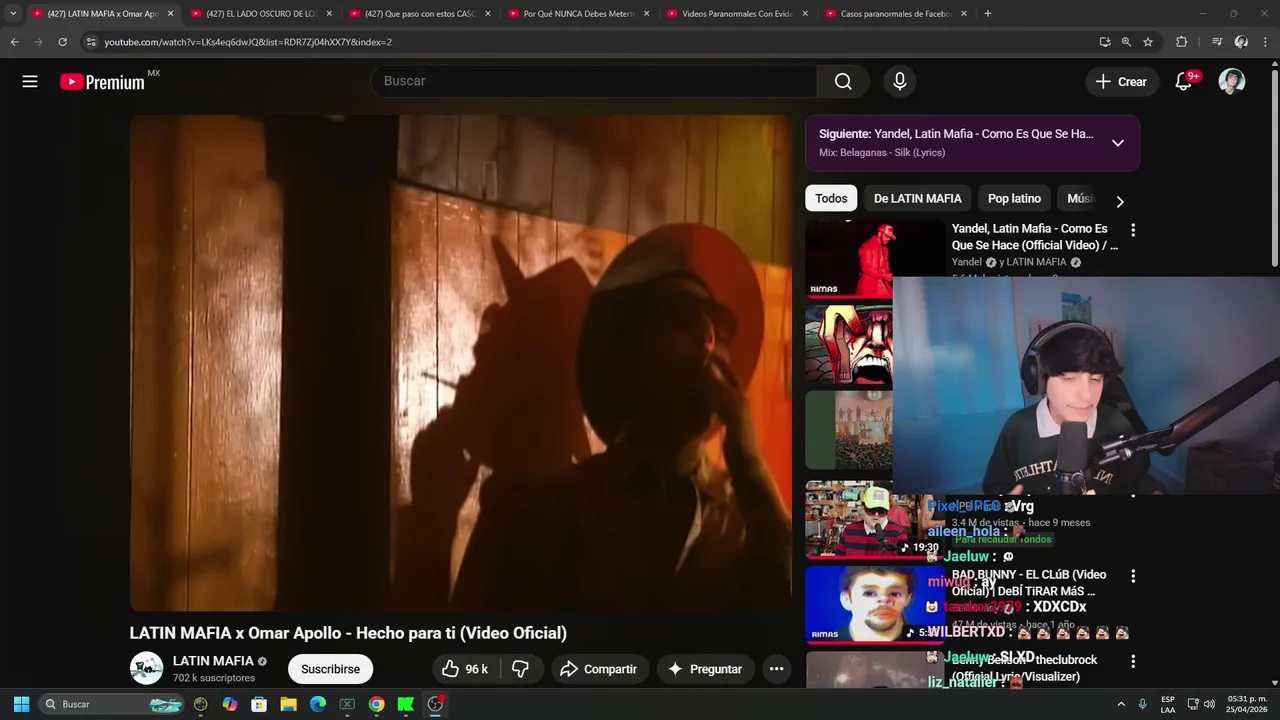Select the De LATIN MAFIA filter chip
This screenshot has width=1280, height=720.
point(917,198)
